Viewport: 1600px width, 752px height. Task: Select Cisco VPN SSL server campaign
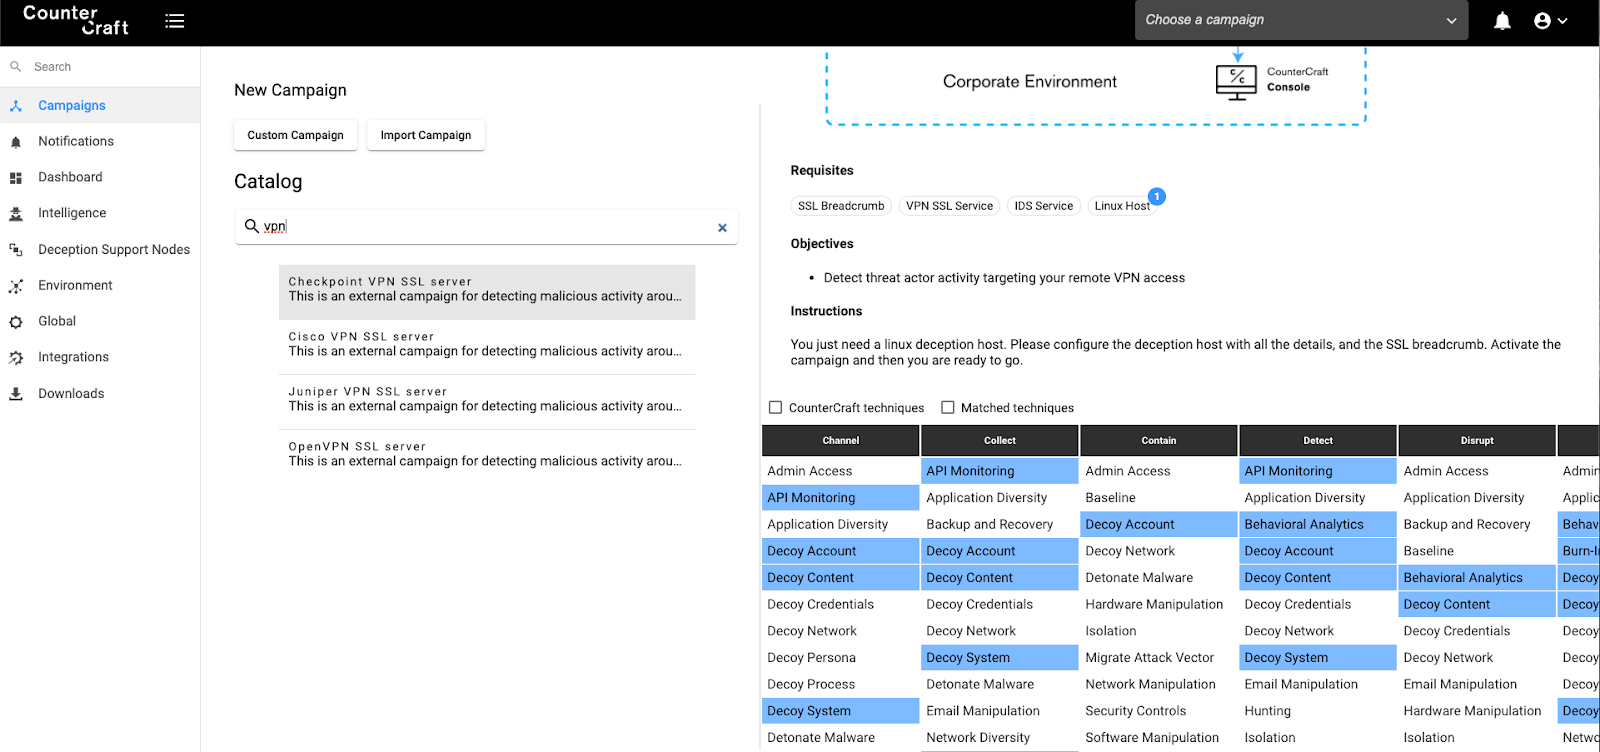(x=486, y=345)
